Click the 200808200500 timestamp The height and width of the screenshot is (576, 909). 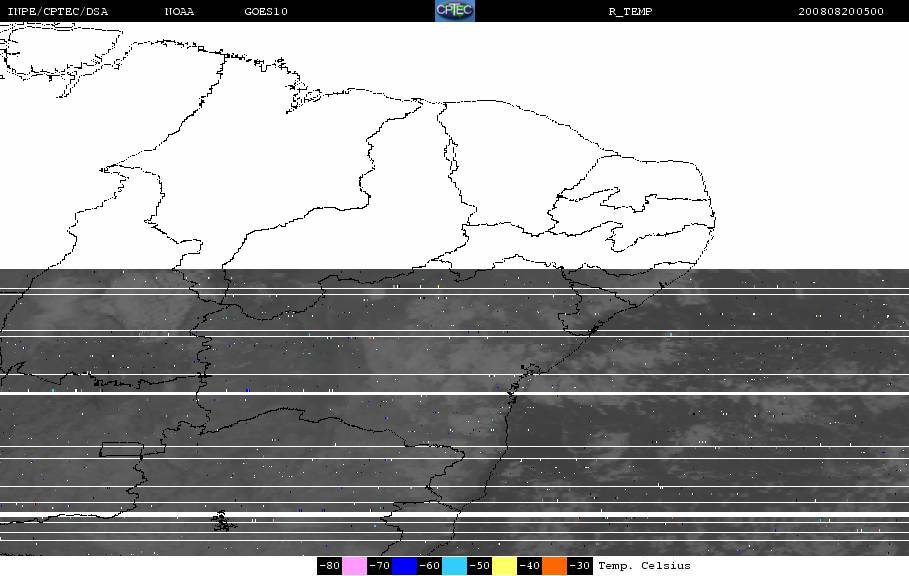(841, 12)
